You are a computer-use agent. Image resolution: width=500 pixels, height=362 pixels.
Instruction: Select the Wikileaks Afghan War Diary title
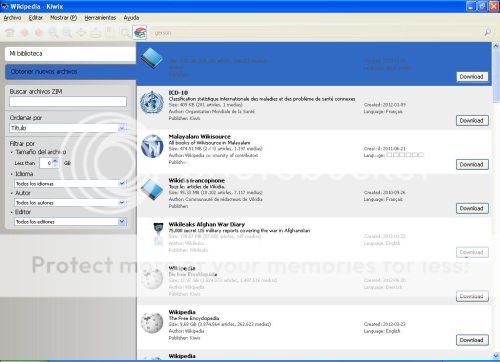pyautogui.click(x=207, y=224)
